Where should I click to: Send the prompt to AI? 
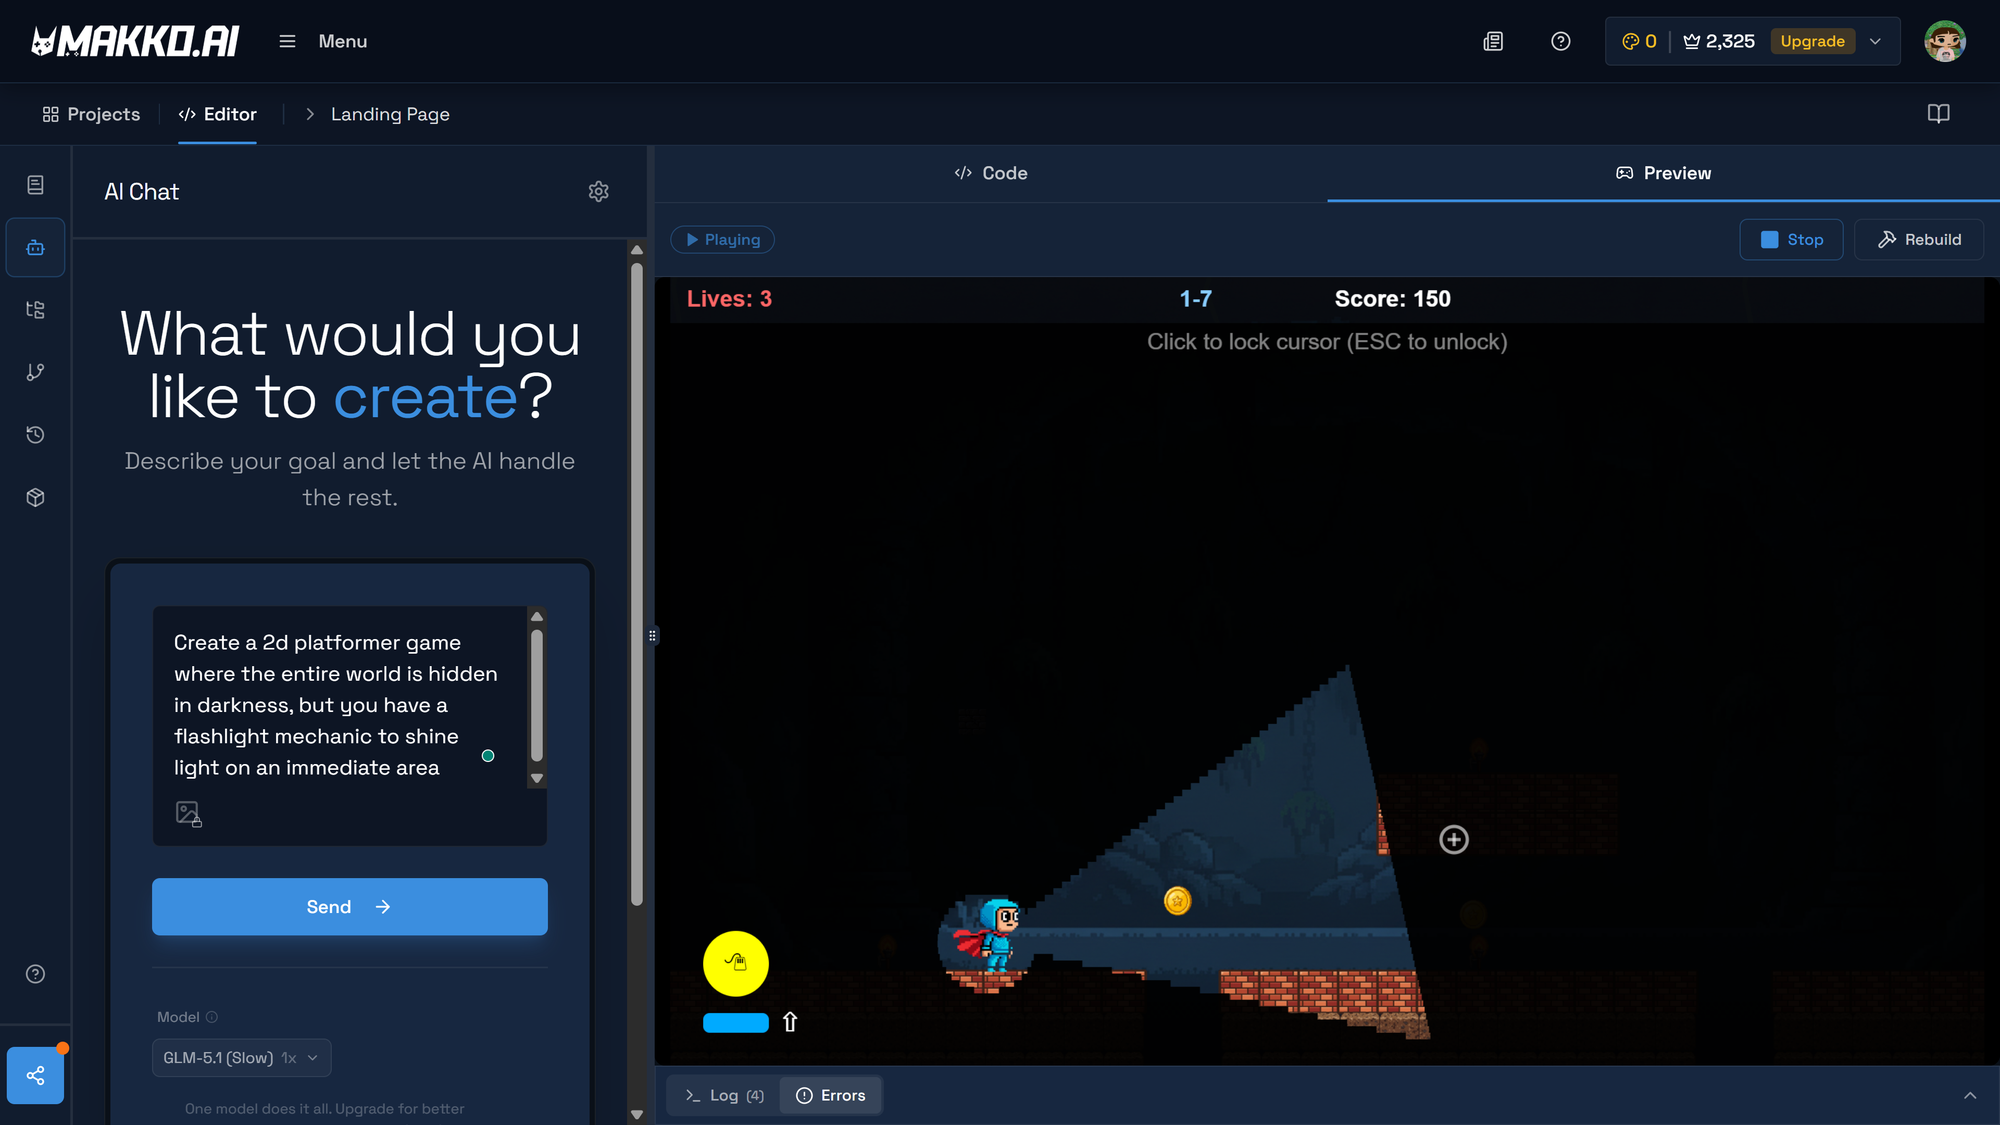point(349,907)
